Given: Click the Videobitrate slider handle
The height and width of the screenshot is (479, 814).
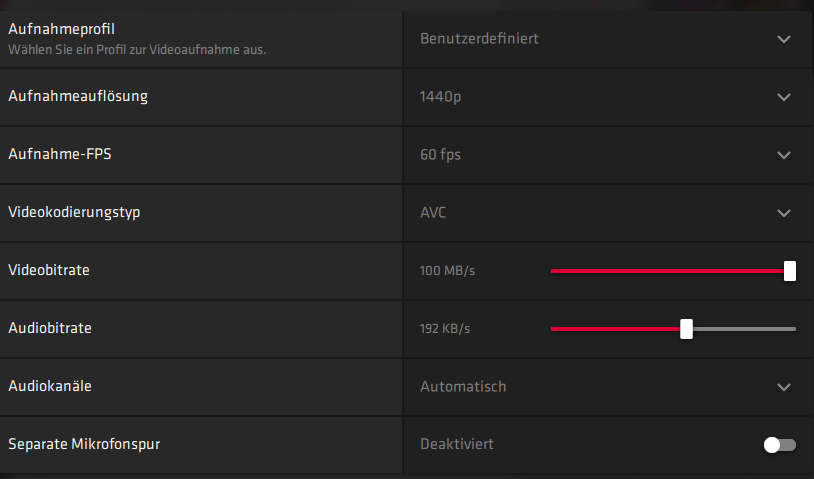Looking at the screenshot, I should (x=790, y=271).
